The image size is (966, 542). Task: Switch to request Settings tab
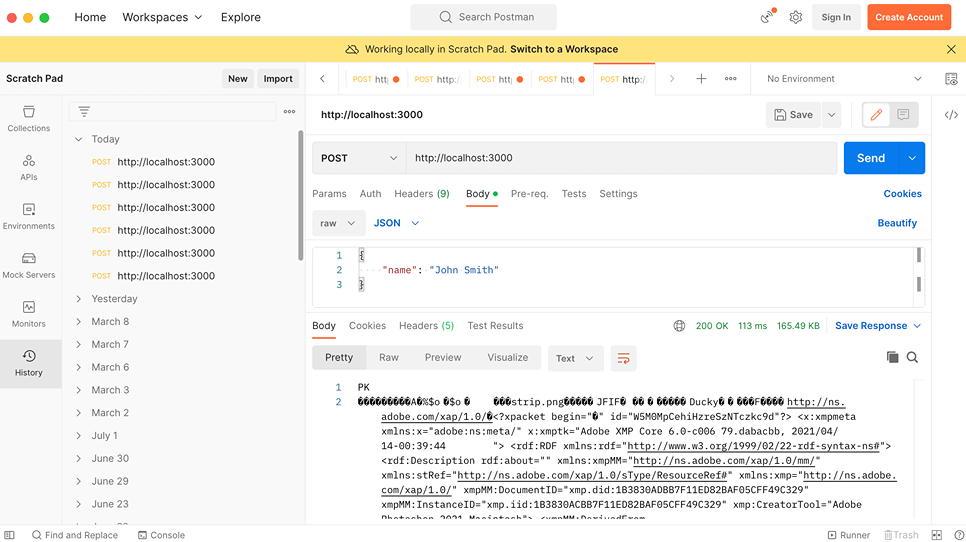618,193
